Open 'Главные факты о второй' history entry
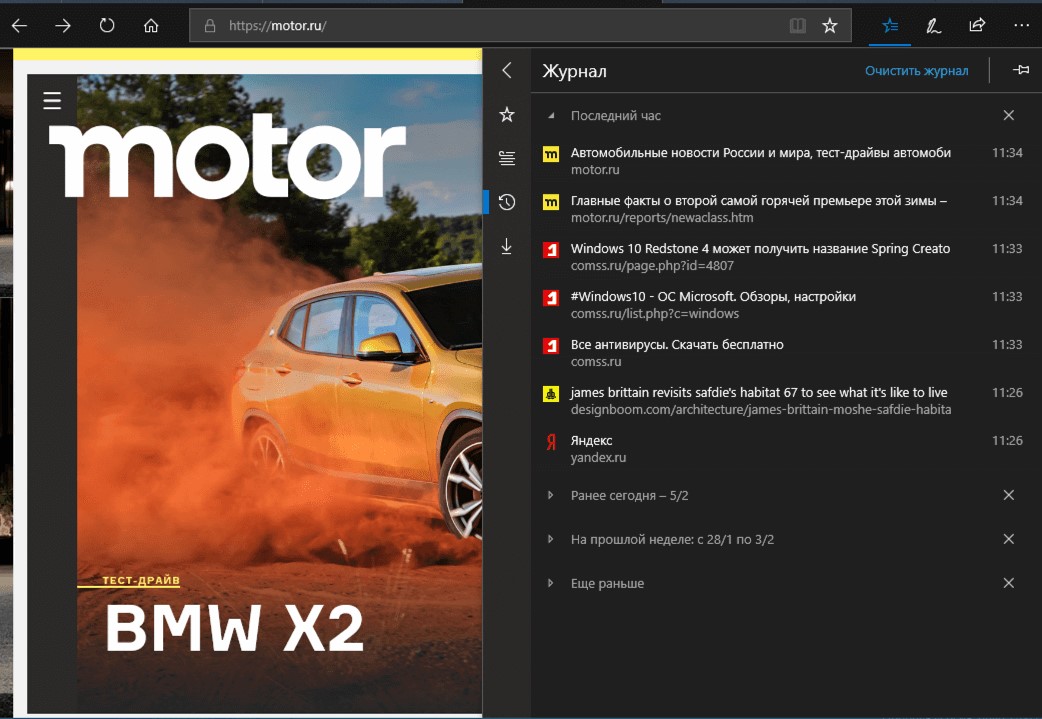The height and width of the screenshot is (719, 1042). [x=782, y=209]
